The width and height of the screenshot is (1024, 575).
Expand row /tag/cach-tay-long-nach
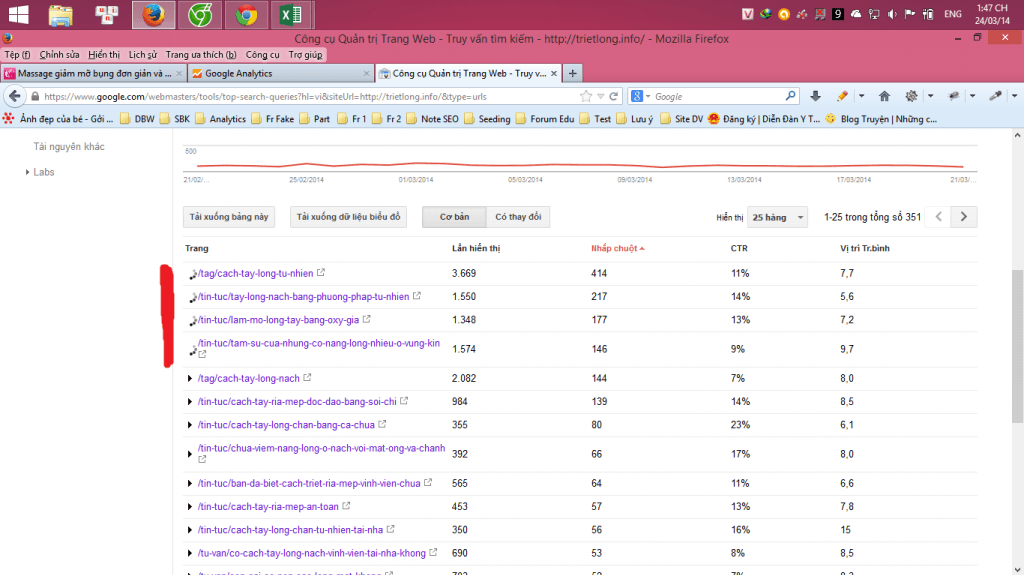[189, 378]
